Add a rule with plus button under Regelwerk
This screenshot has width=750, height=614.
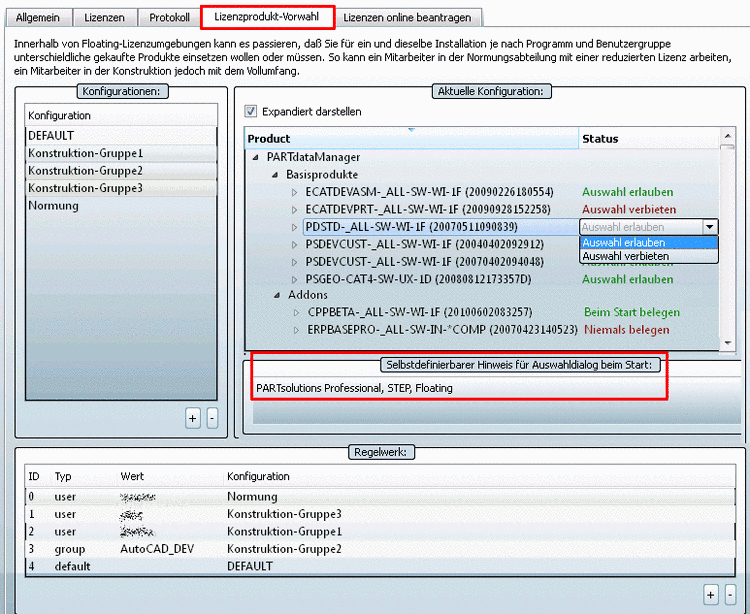pyautogui.click(x=711, y=595)
